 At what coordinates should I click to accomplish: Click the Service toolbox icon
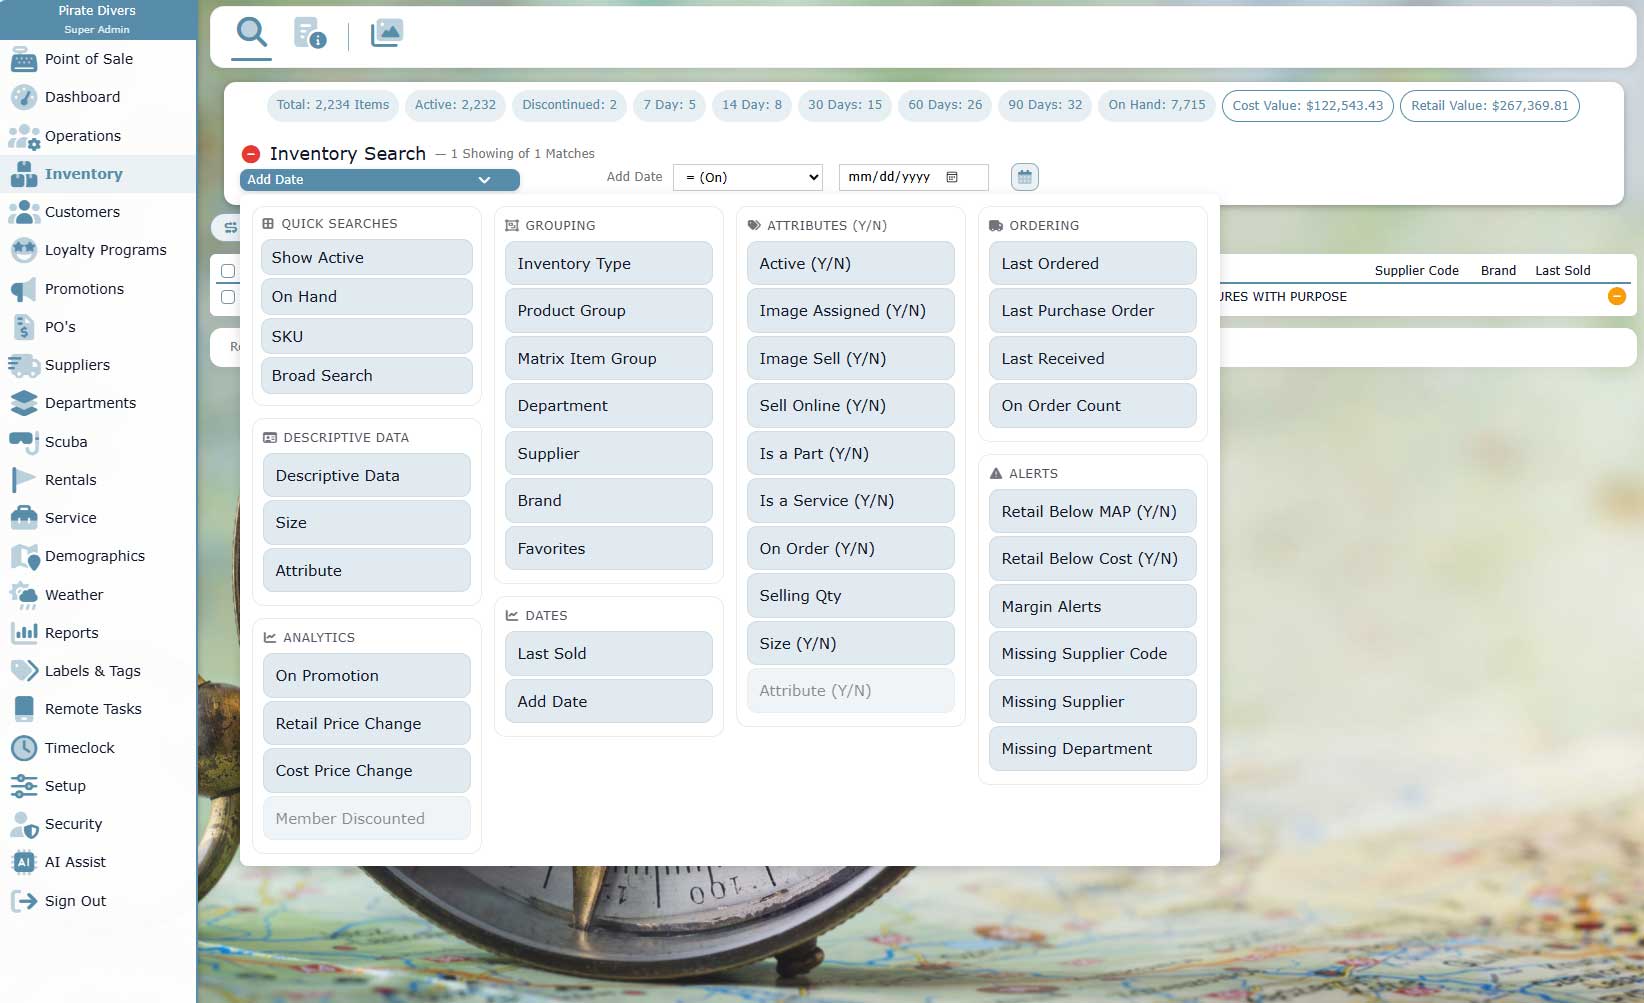coord(23,518)
